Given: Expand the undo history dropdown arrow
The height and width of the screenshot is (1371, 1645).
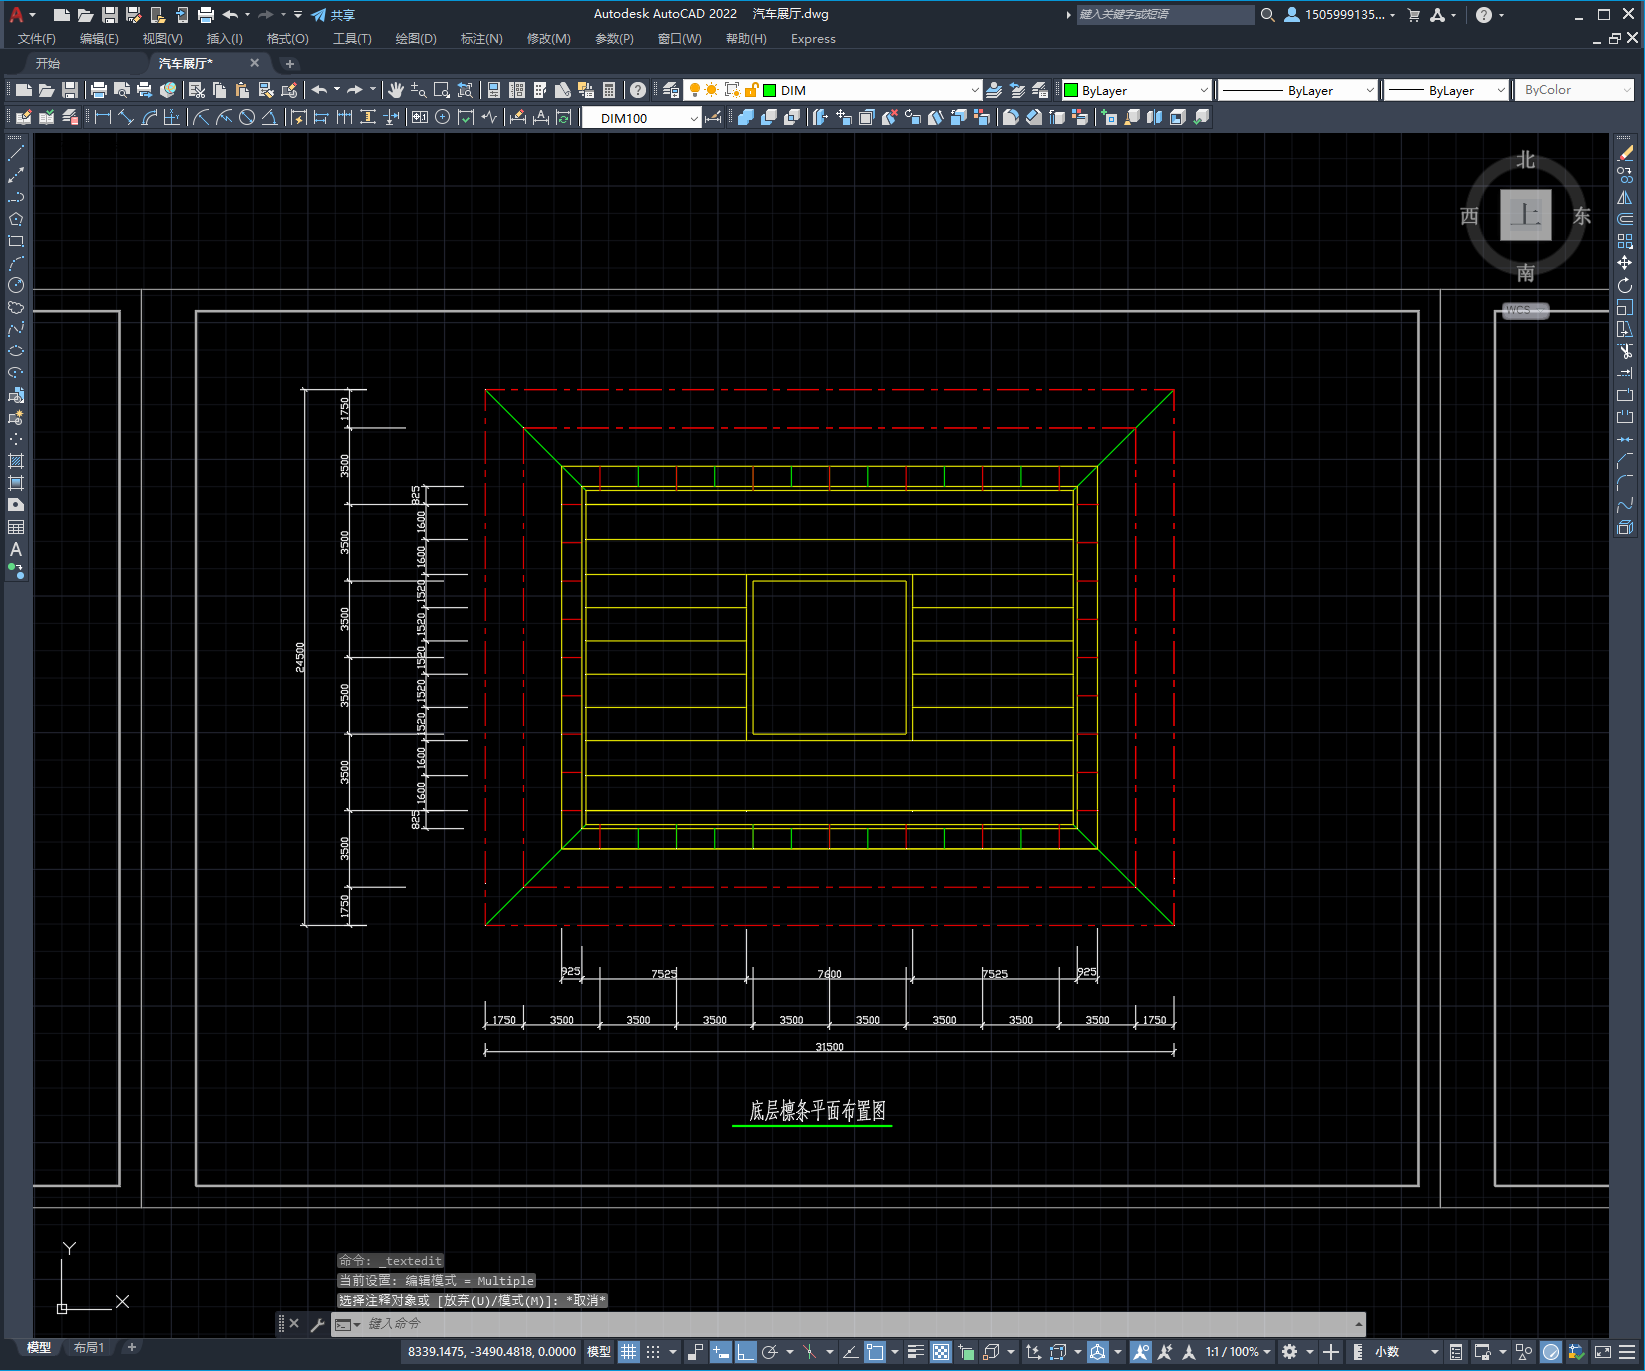Looking at the screenshot, I should point(337,90).
